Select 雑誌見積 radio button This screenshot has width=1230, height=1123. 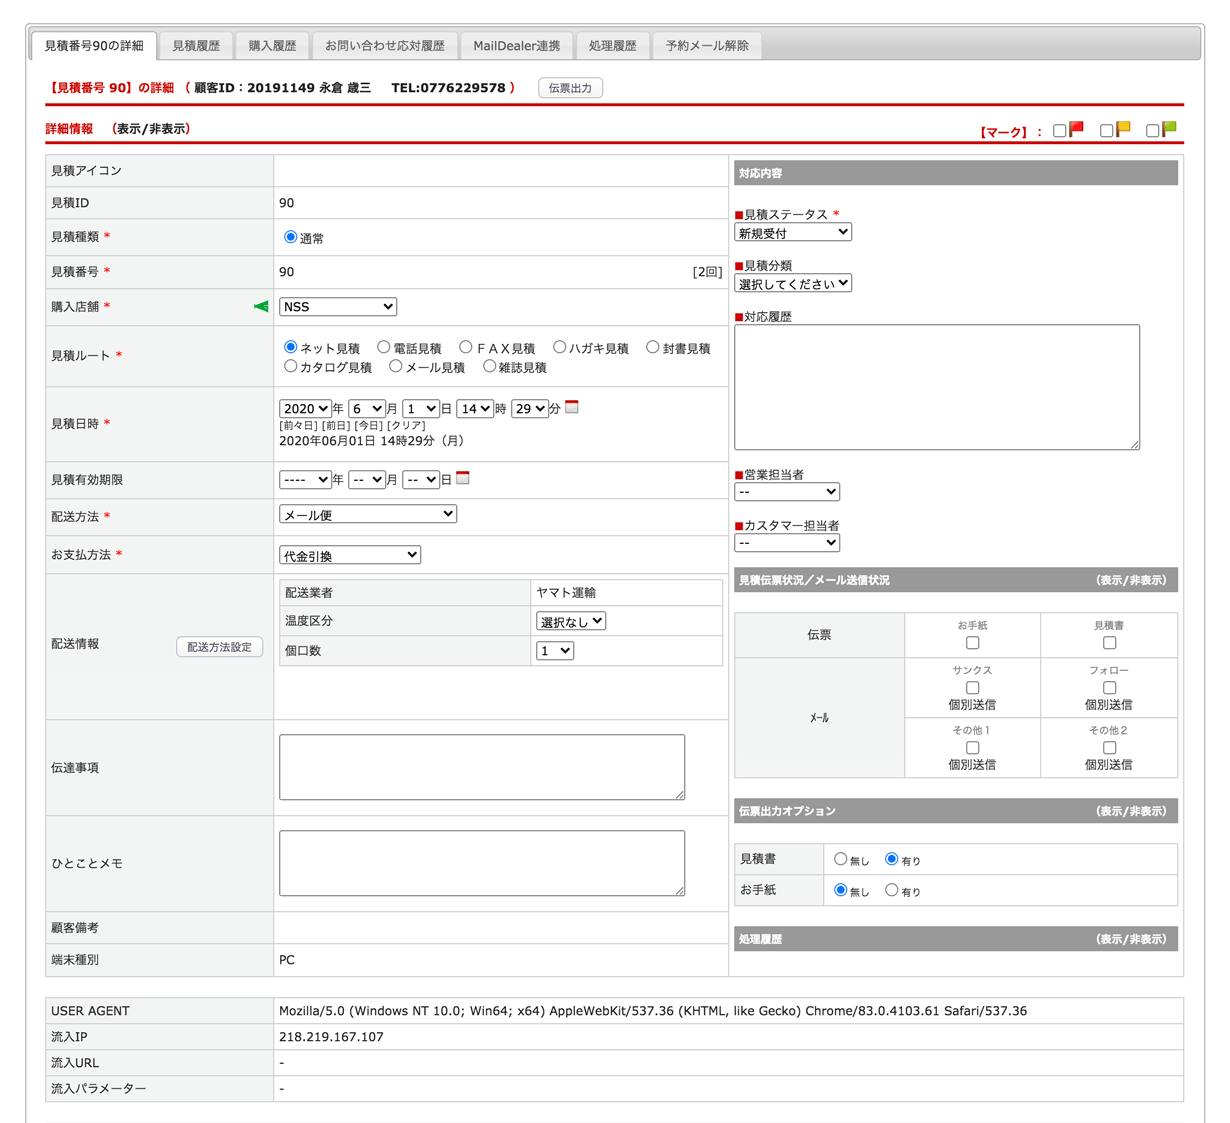(x=489, y=366)
